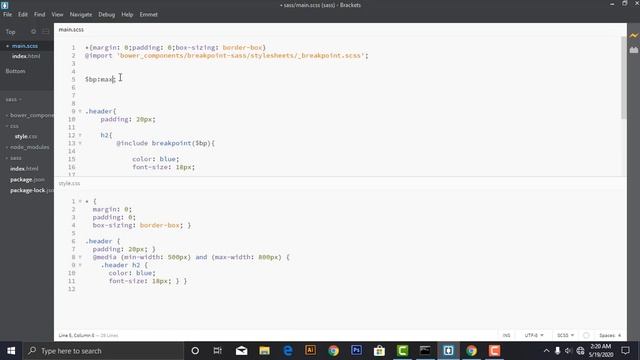The width and height of the screenshot is (640, 360).
Task: Collapse @include fold on line 13
Action: pyautogui.click(x=80, y=143)
